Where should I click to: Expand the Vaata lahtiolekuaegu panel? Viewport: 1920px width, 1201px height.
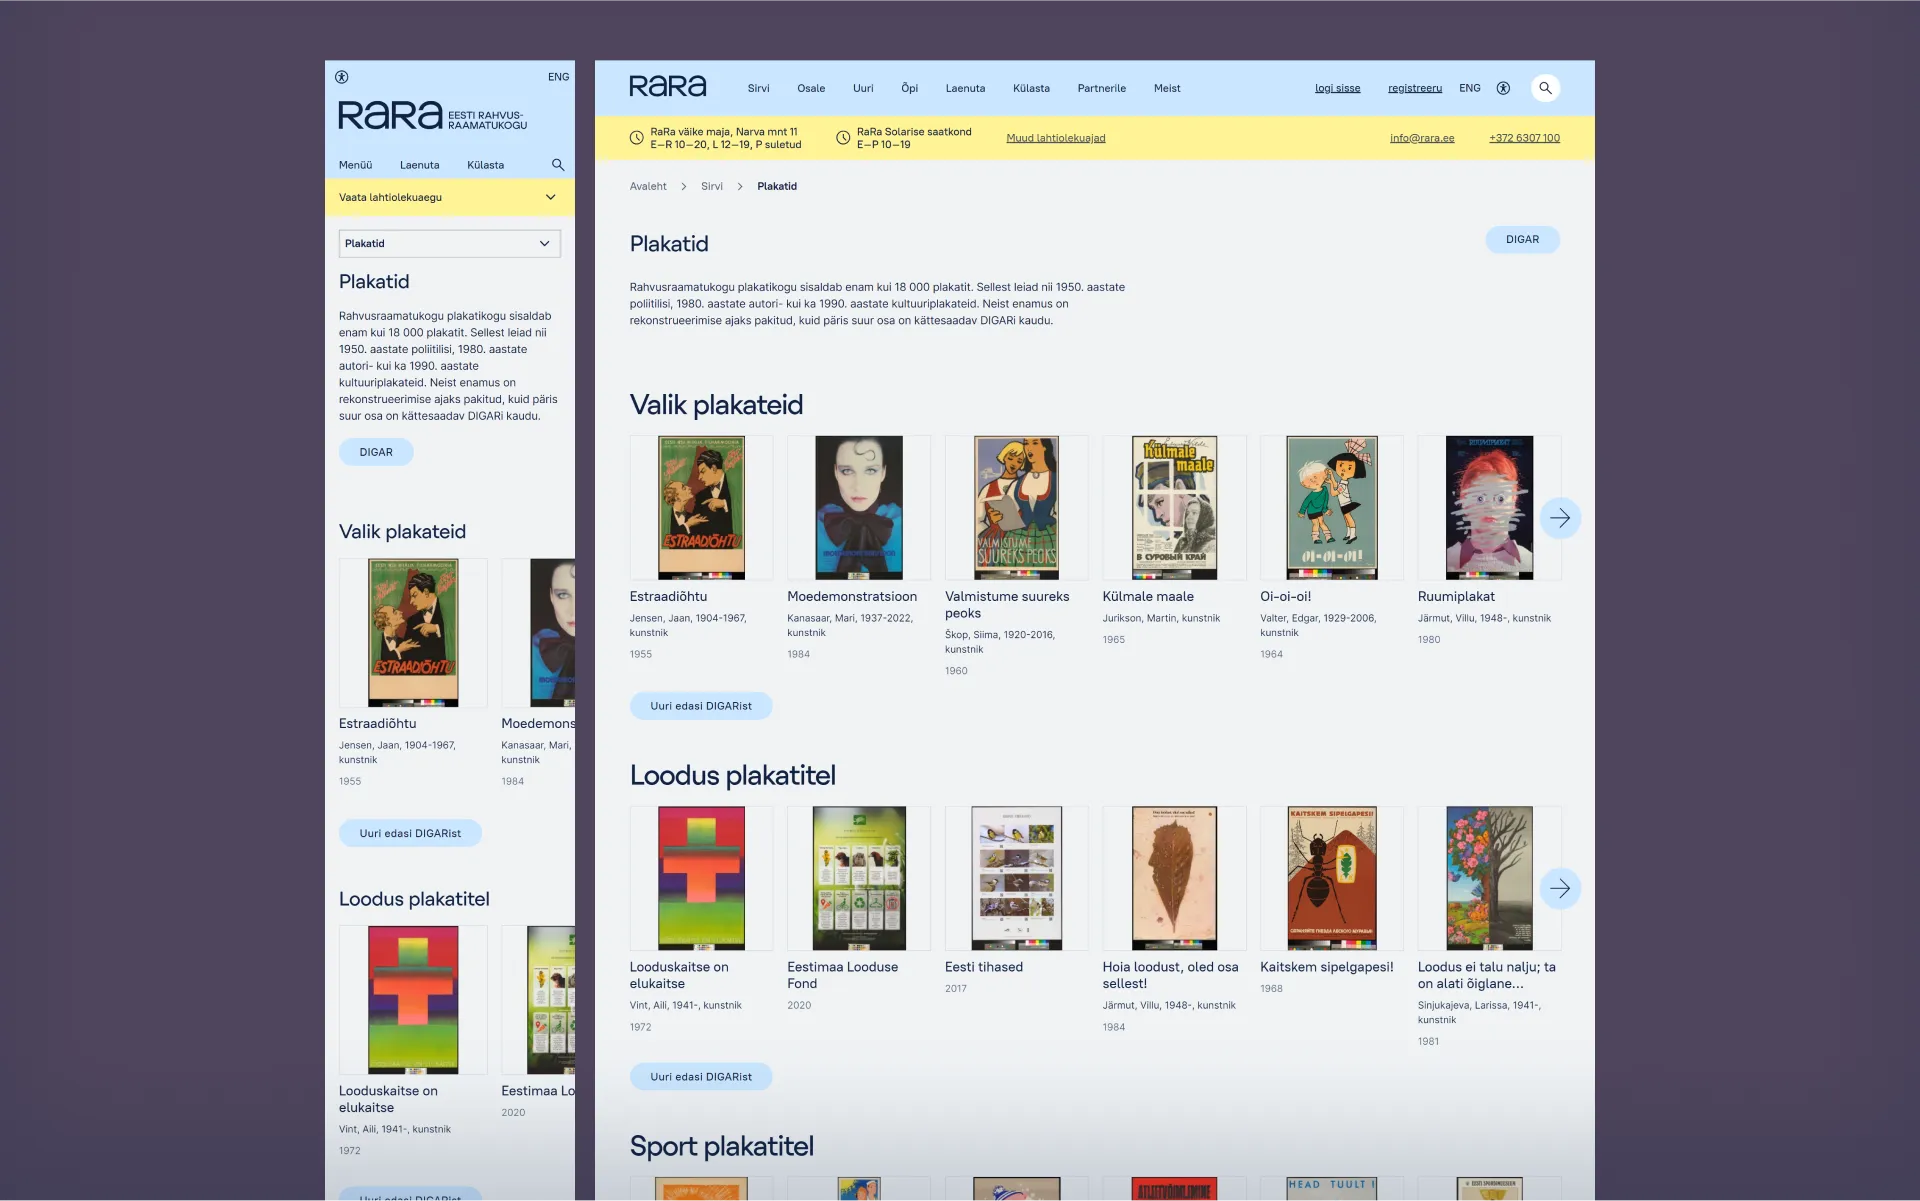click(449, 197)
